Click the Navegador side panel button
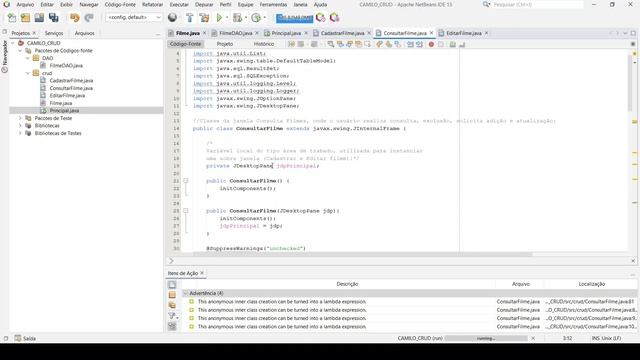Viewport: 640px width, 360px height. (x=4, y=57)
